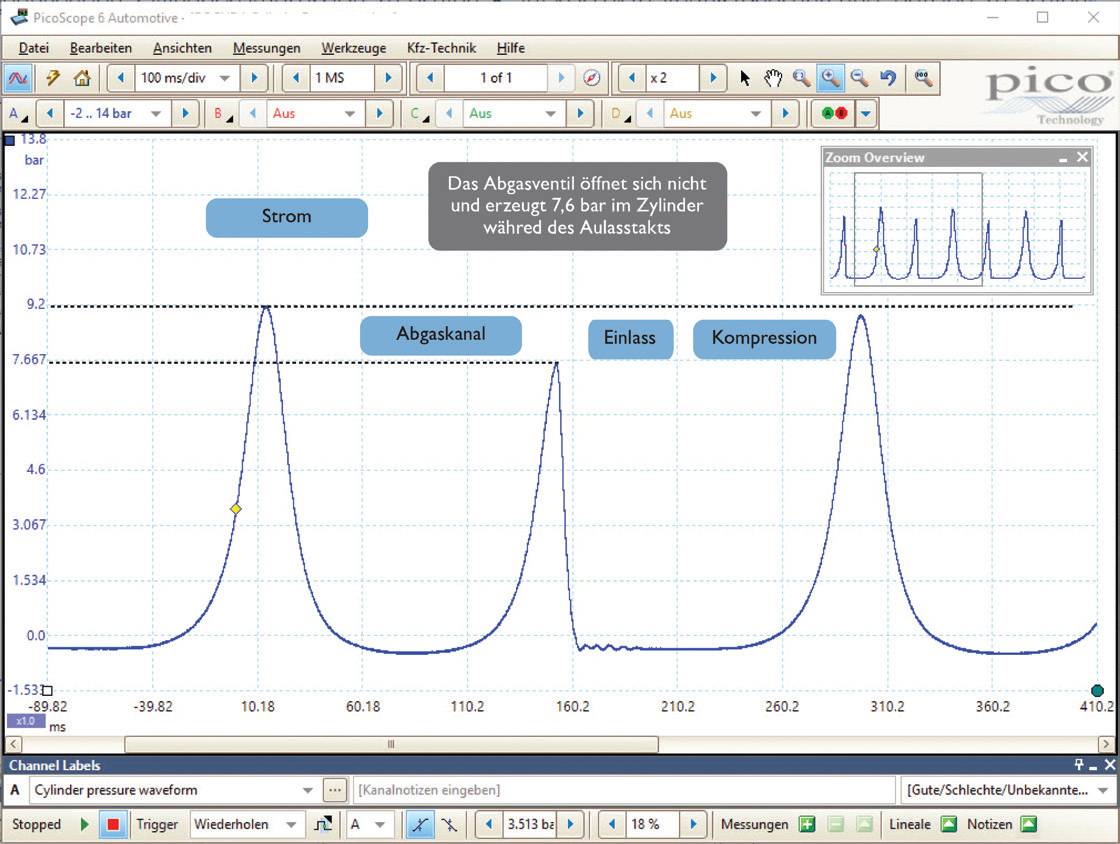This screenshot has width=1120, height=844.
Task: Click the undo zoom arrow icon
Action: pos(887,78)
